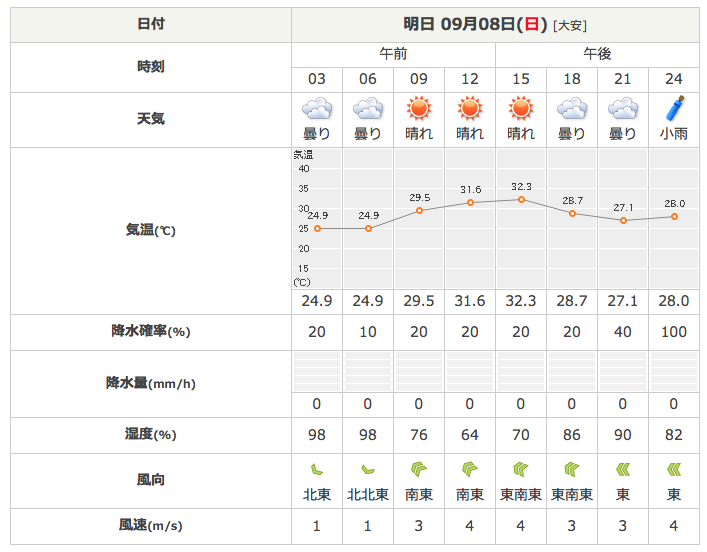Viewport: 707px width, 552px height.
Task: Click the sunny icon in the 09 column
Action: point(419,108)
